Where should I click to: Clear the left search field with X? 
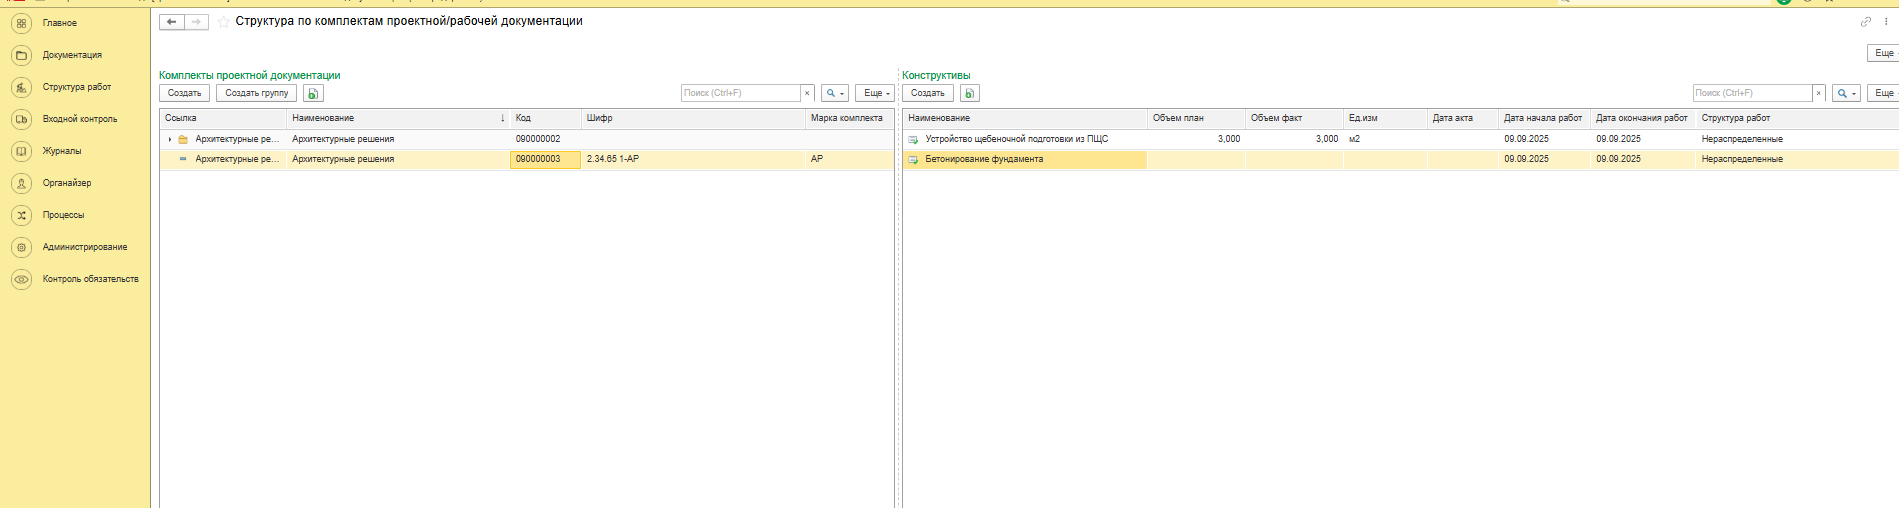tap(807, 93)
